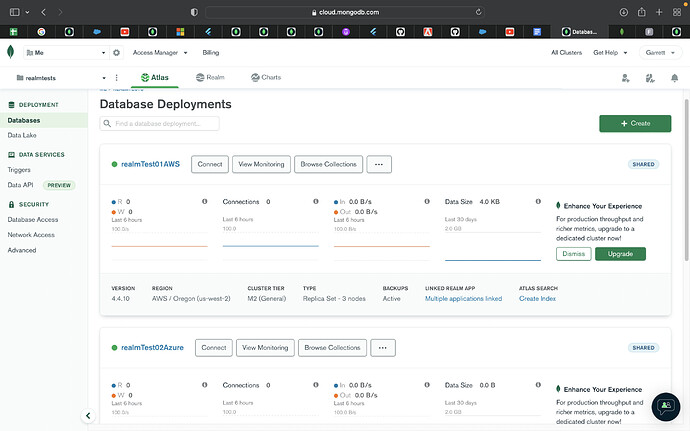Collapse the left sidebar with arrow icon
Screen dimensions: 690x431
click(x=88, y=415)
